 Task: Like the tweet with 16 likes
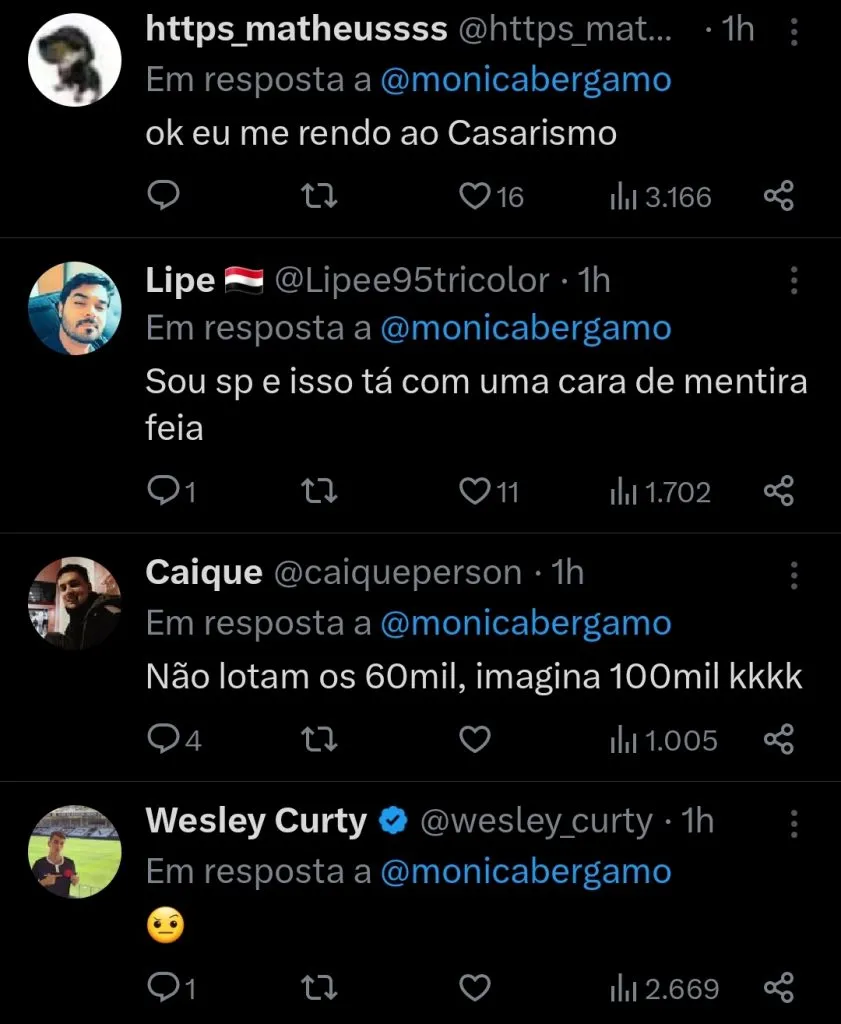[x=474, y=197]
